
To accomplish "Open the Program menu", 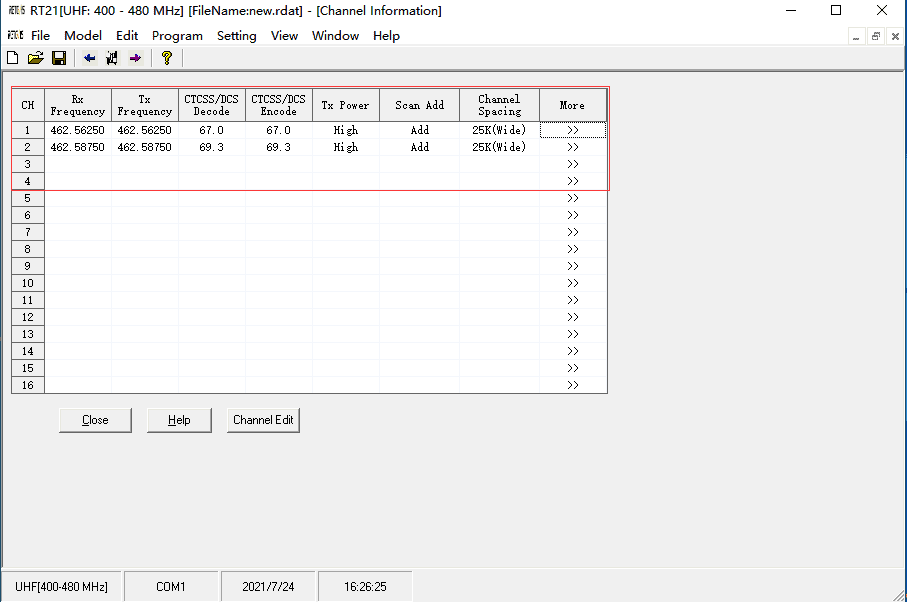I will 177,36.
